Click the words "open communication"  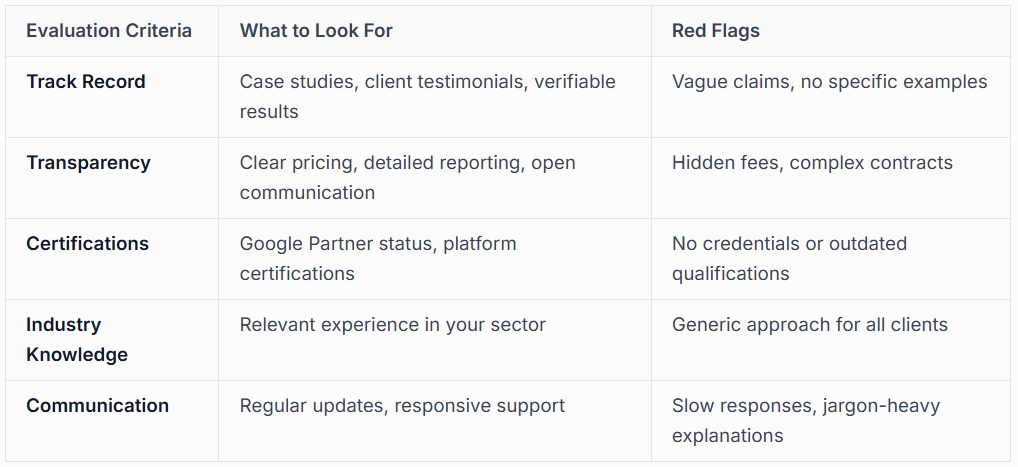(307, 192)
